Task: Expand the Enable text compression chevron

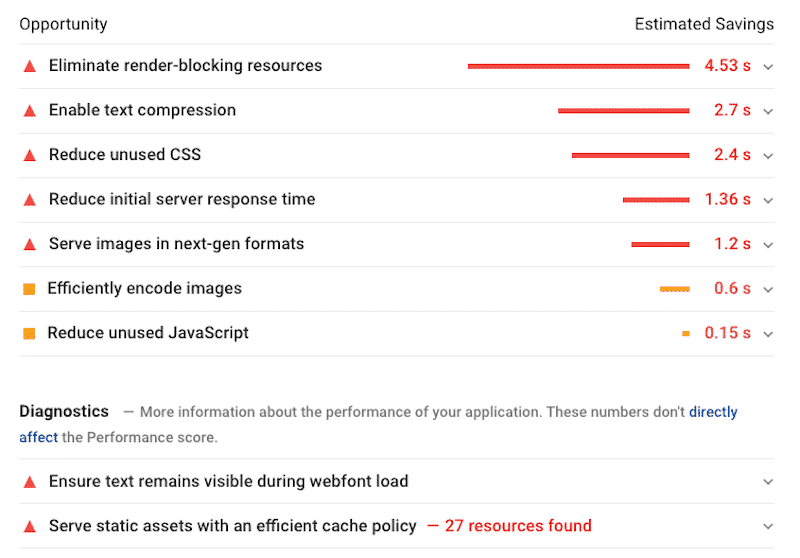Action: pos(768,111)
